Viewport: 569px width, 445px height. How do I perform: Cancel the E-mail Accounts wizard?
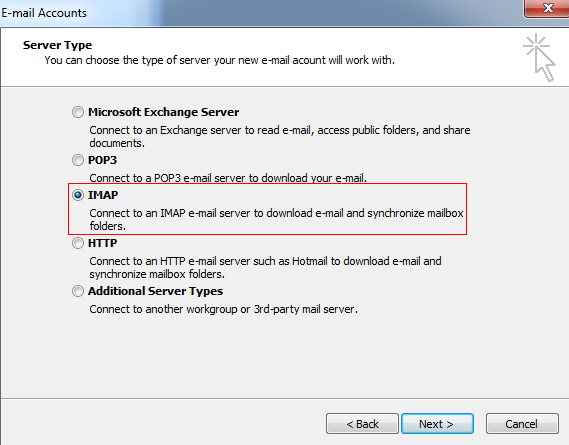(x=522, y=424)
